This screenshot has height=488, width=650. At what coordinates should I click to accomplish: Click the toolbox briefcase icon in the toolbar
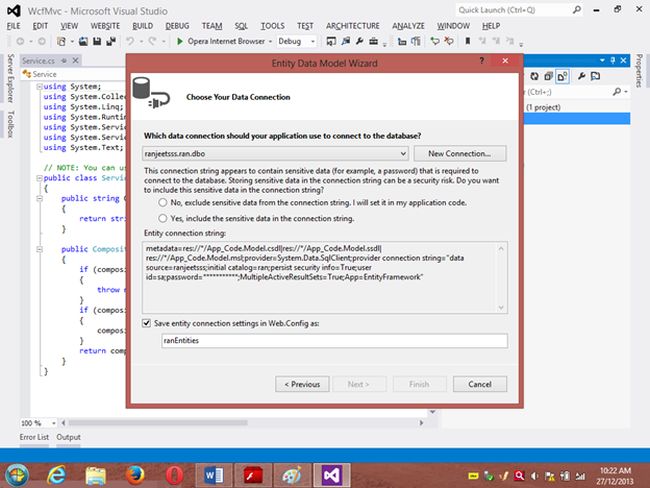click(374, 41)
